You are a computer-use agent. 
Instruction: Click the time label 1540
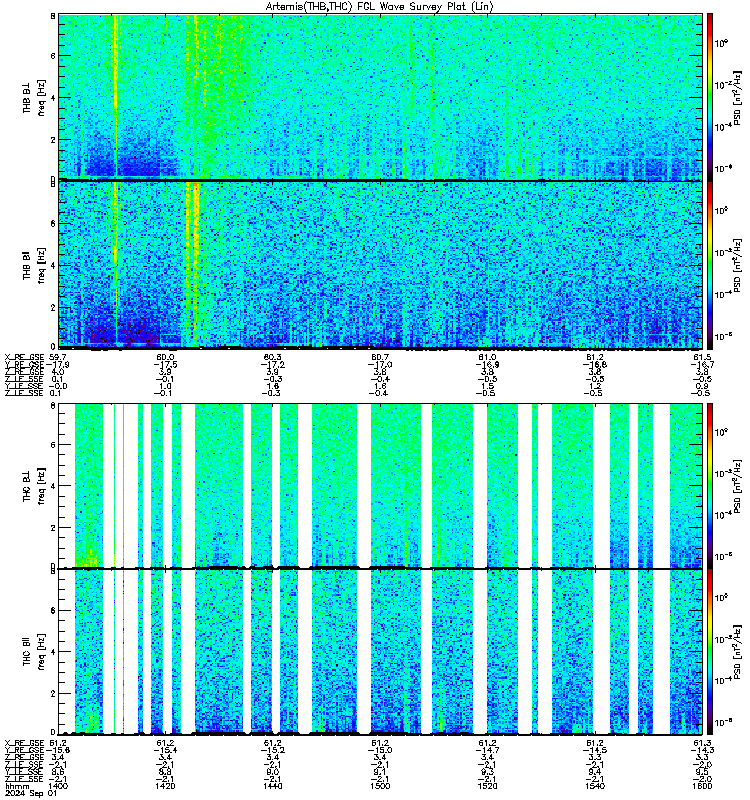coord(595,786)
